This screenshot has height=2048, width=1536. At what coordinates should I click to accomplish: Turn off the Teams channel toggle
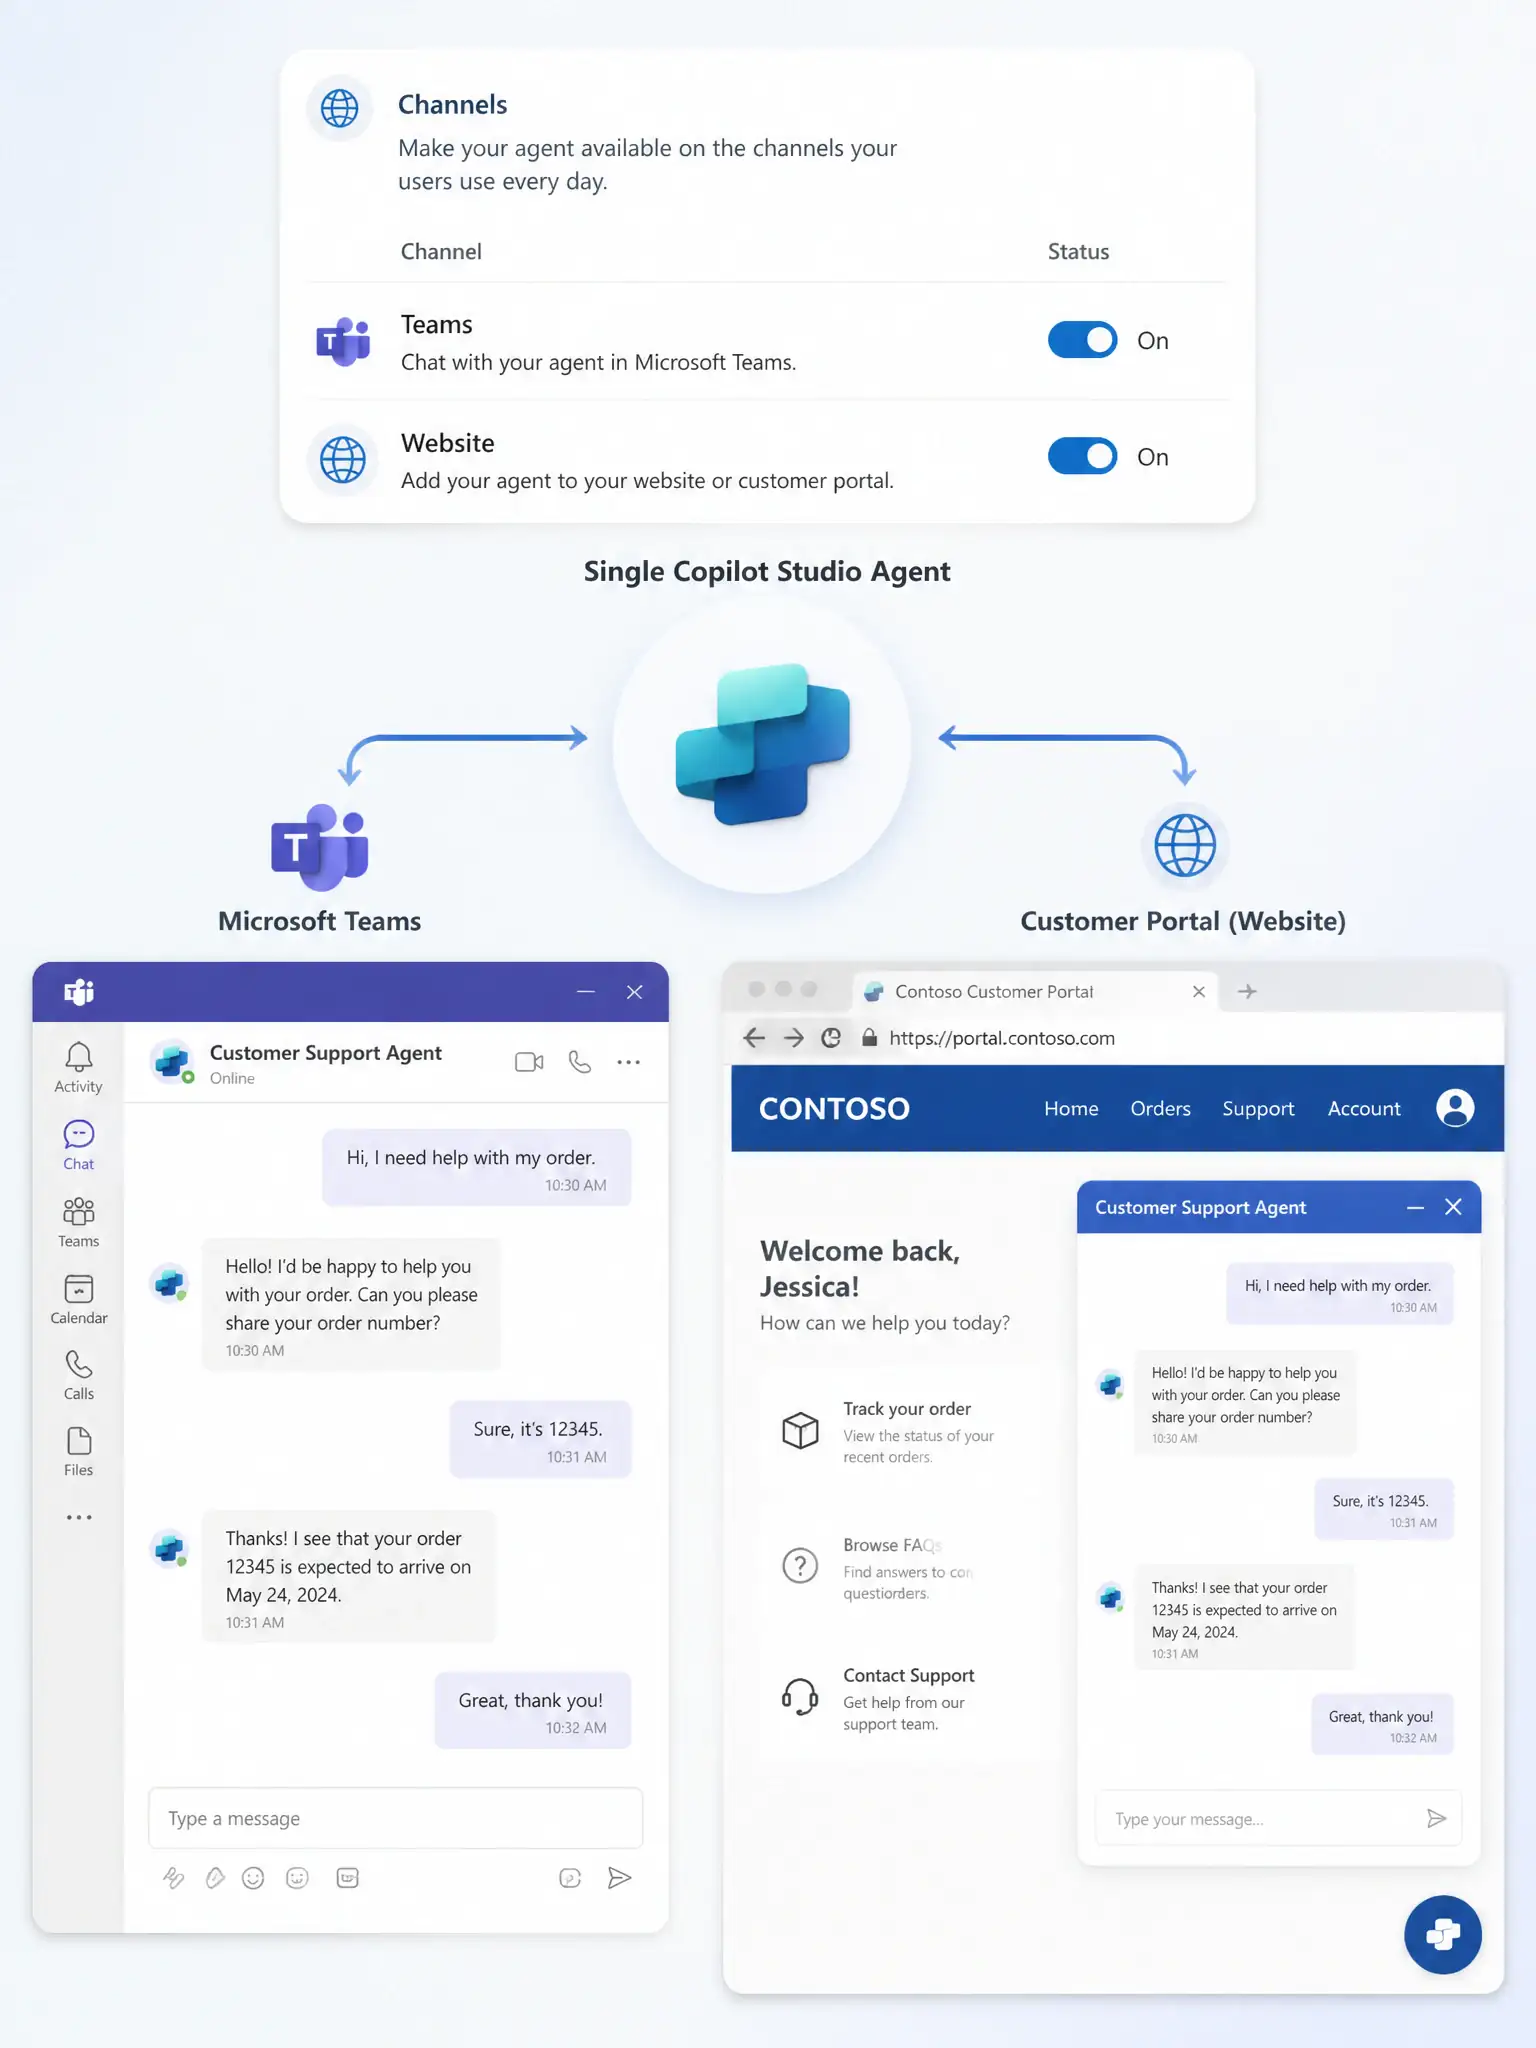[x=1082, y=340]
